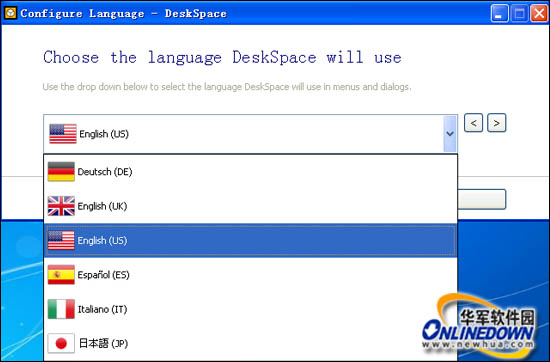The image size is (550, 362).
Task: Go to next language with > button
Action: coord(496,123)
